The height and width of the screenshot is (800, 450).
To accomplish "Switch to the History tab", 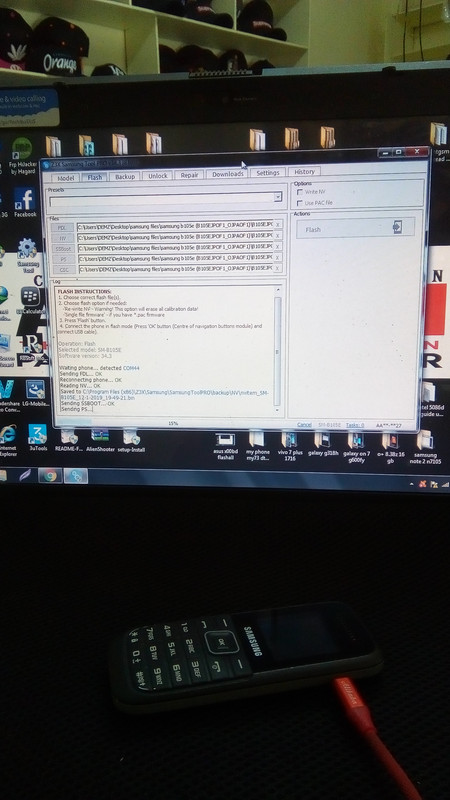I will [x=304, y=171].
